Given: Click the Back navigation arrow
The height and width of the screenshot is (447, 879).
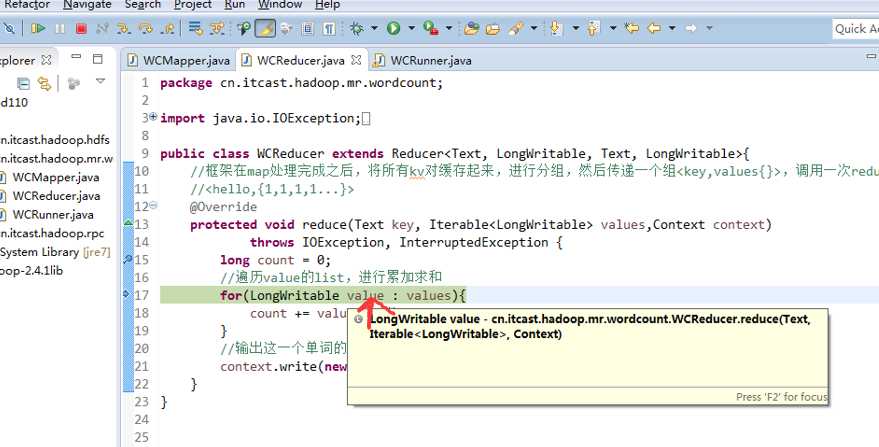Looking at the screenshot, I should point(654,28).
